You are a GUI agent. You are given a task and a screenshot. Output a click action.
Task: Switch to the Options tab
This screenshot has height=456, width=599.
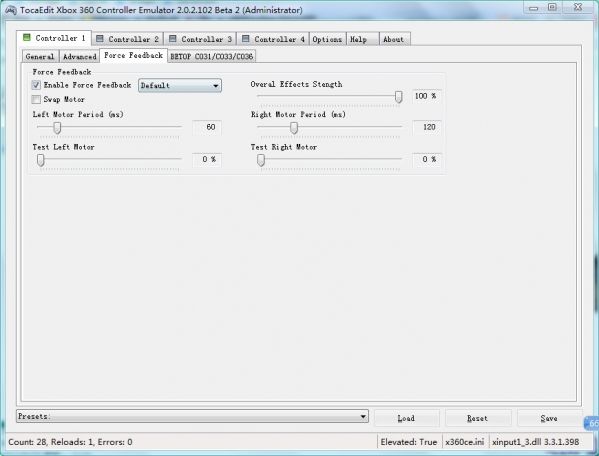pos(327,39)
